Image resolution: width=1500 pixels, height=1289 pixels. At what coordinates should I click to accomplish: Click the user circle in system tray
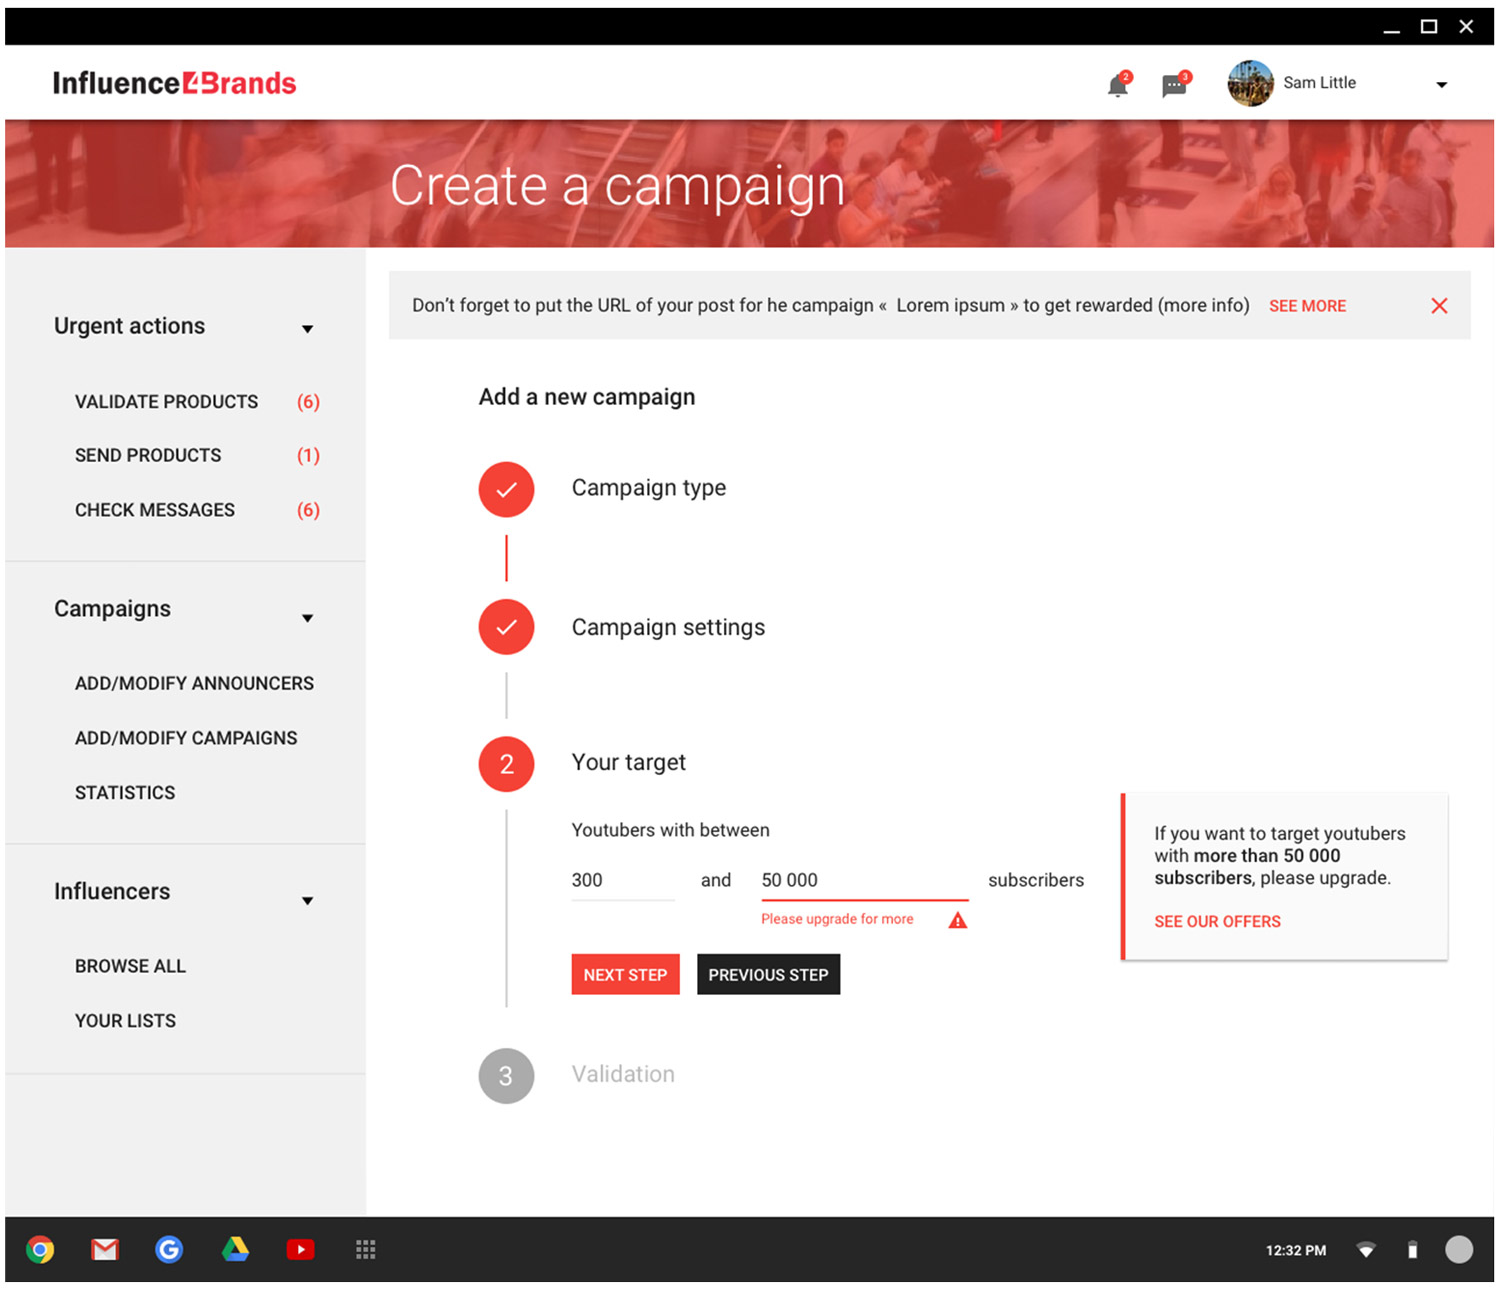pyautogui.click(x=1459, y=1250)
